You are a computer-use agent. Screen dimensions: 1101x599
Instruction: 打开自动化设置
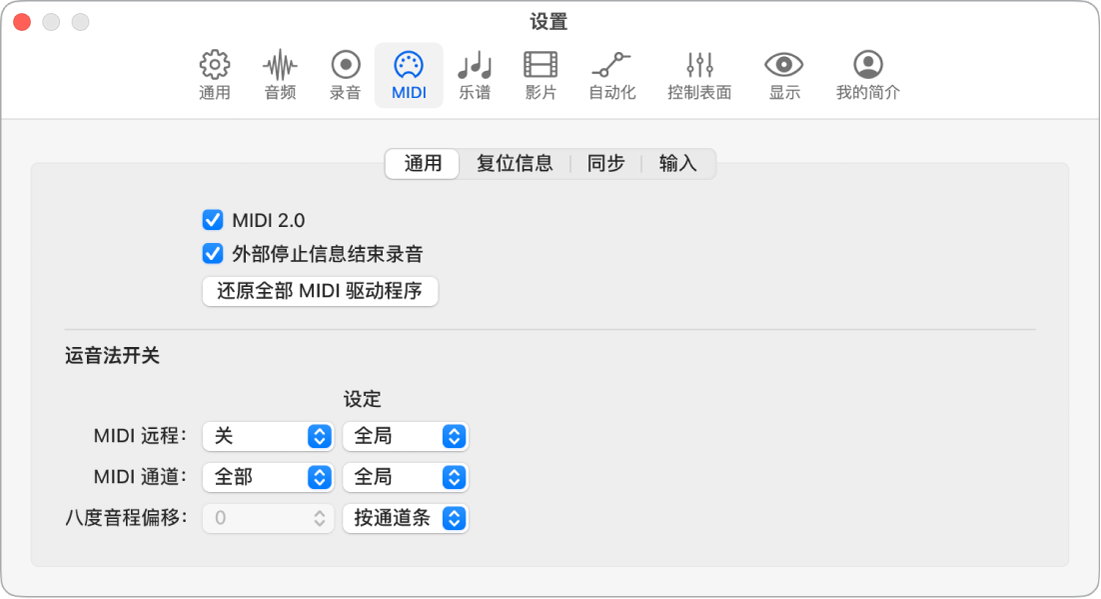click(612, 75)
